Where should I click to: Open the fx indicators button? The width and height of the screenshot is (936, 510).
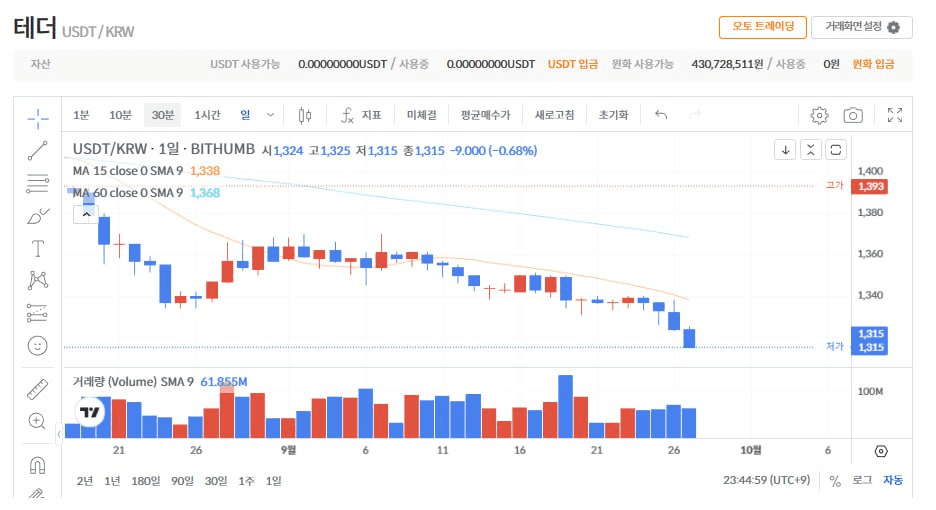click(361, 115)
